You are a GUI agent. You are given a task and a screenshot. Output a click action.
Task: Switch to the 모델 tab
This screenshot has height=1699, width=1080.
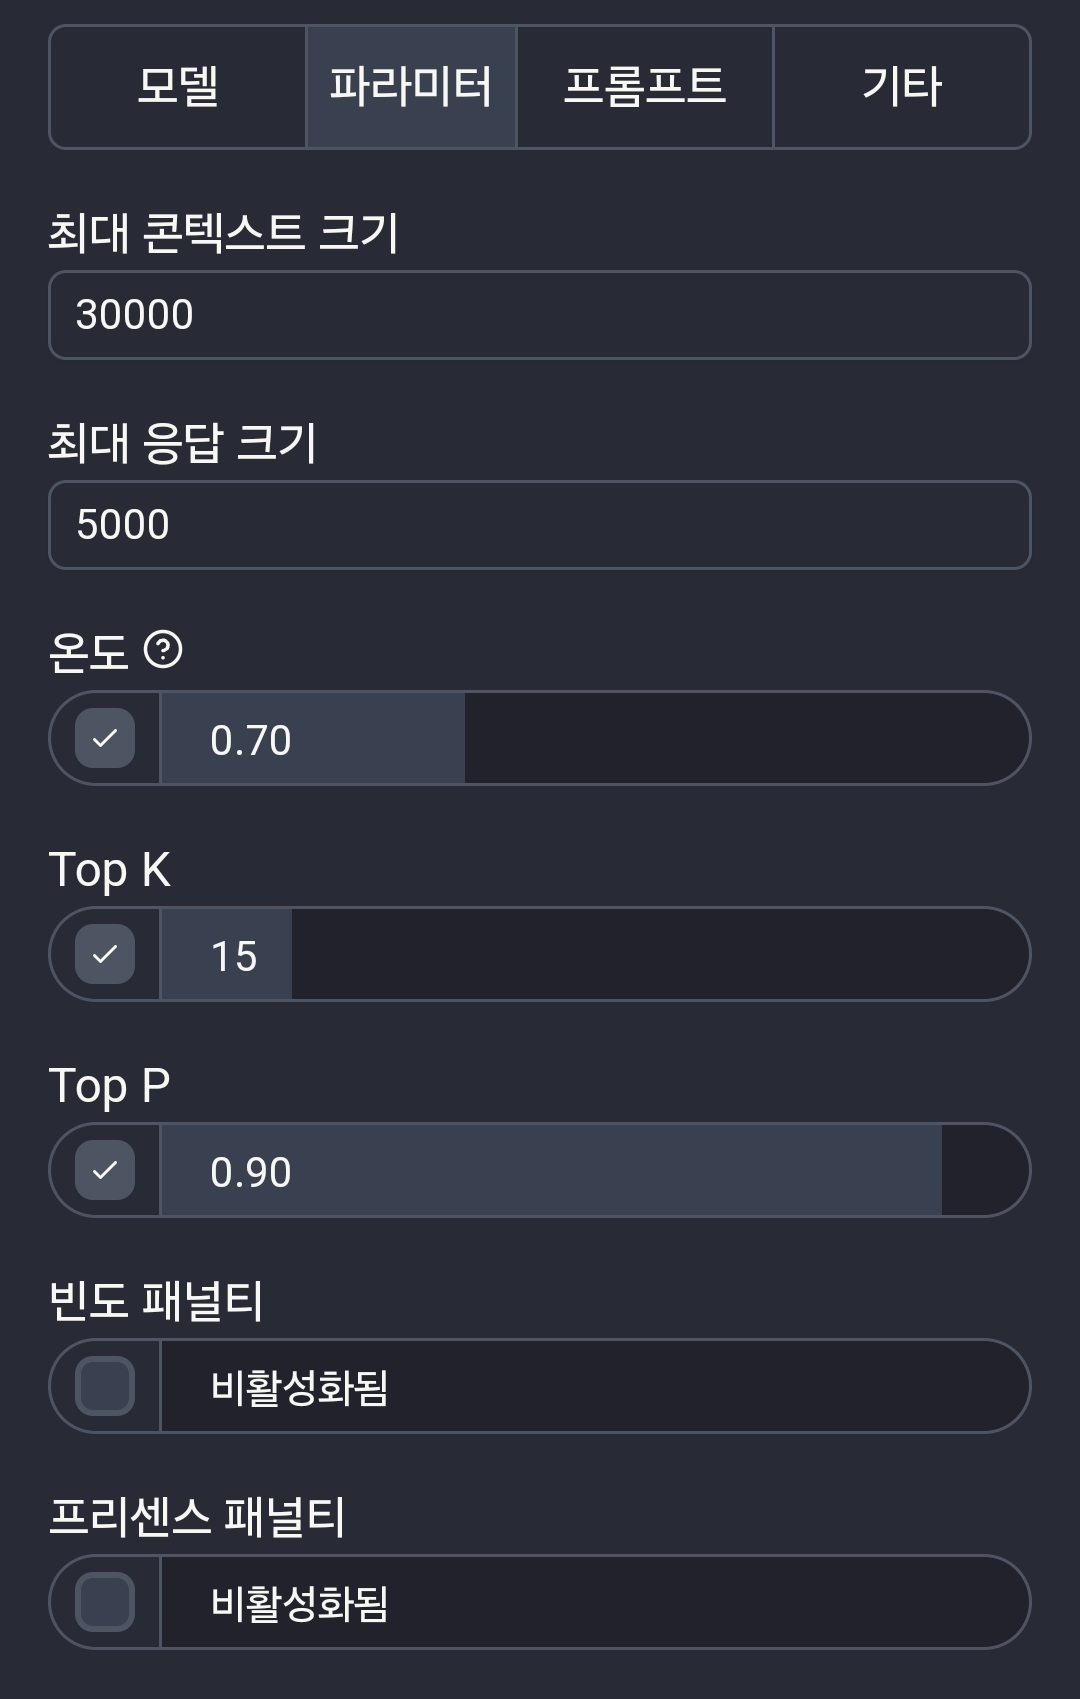click(x=178, y=87)
